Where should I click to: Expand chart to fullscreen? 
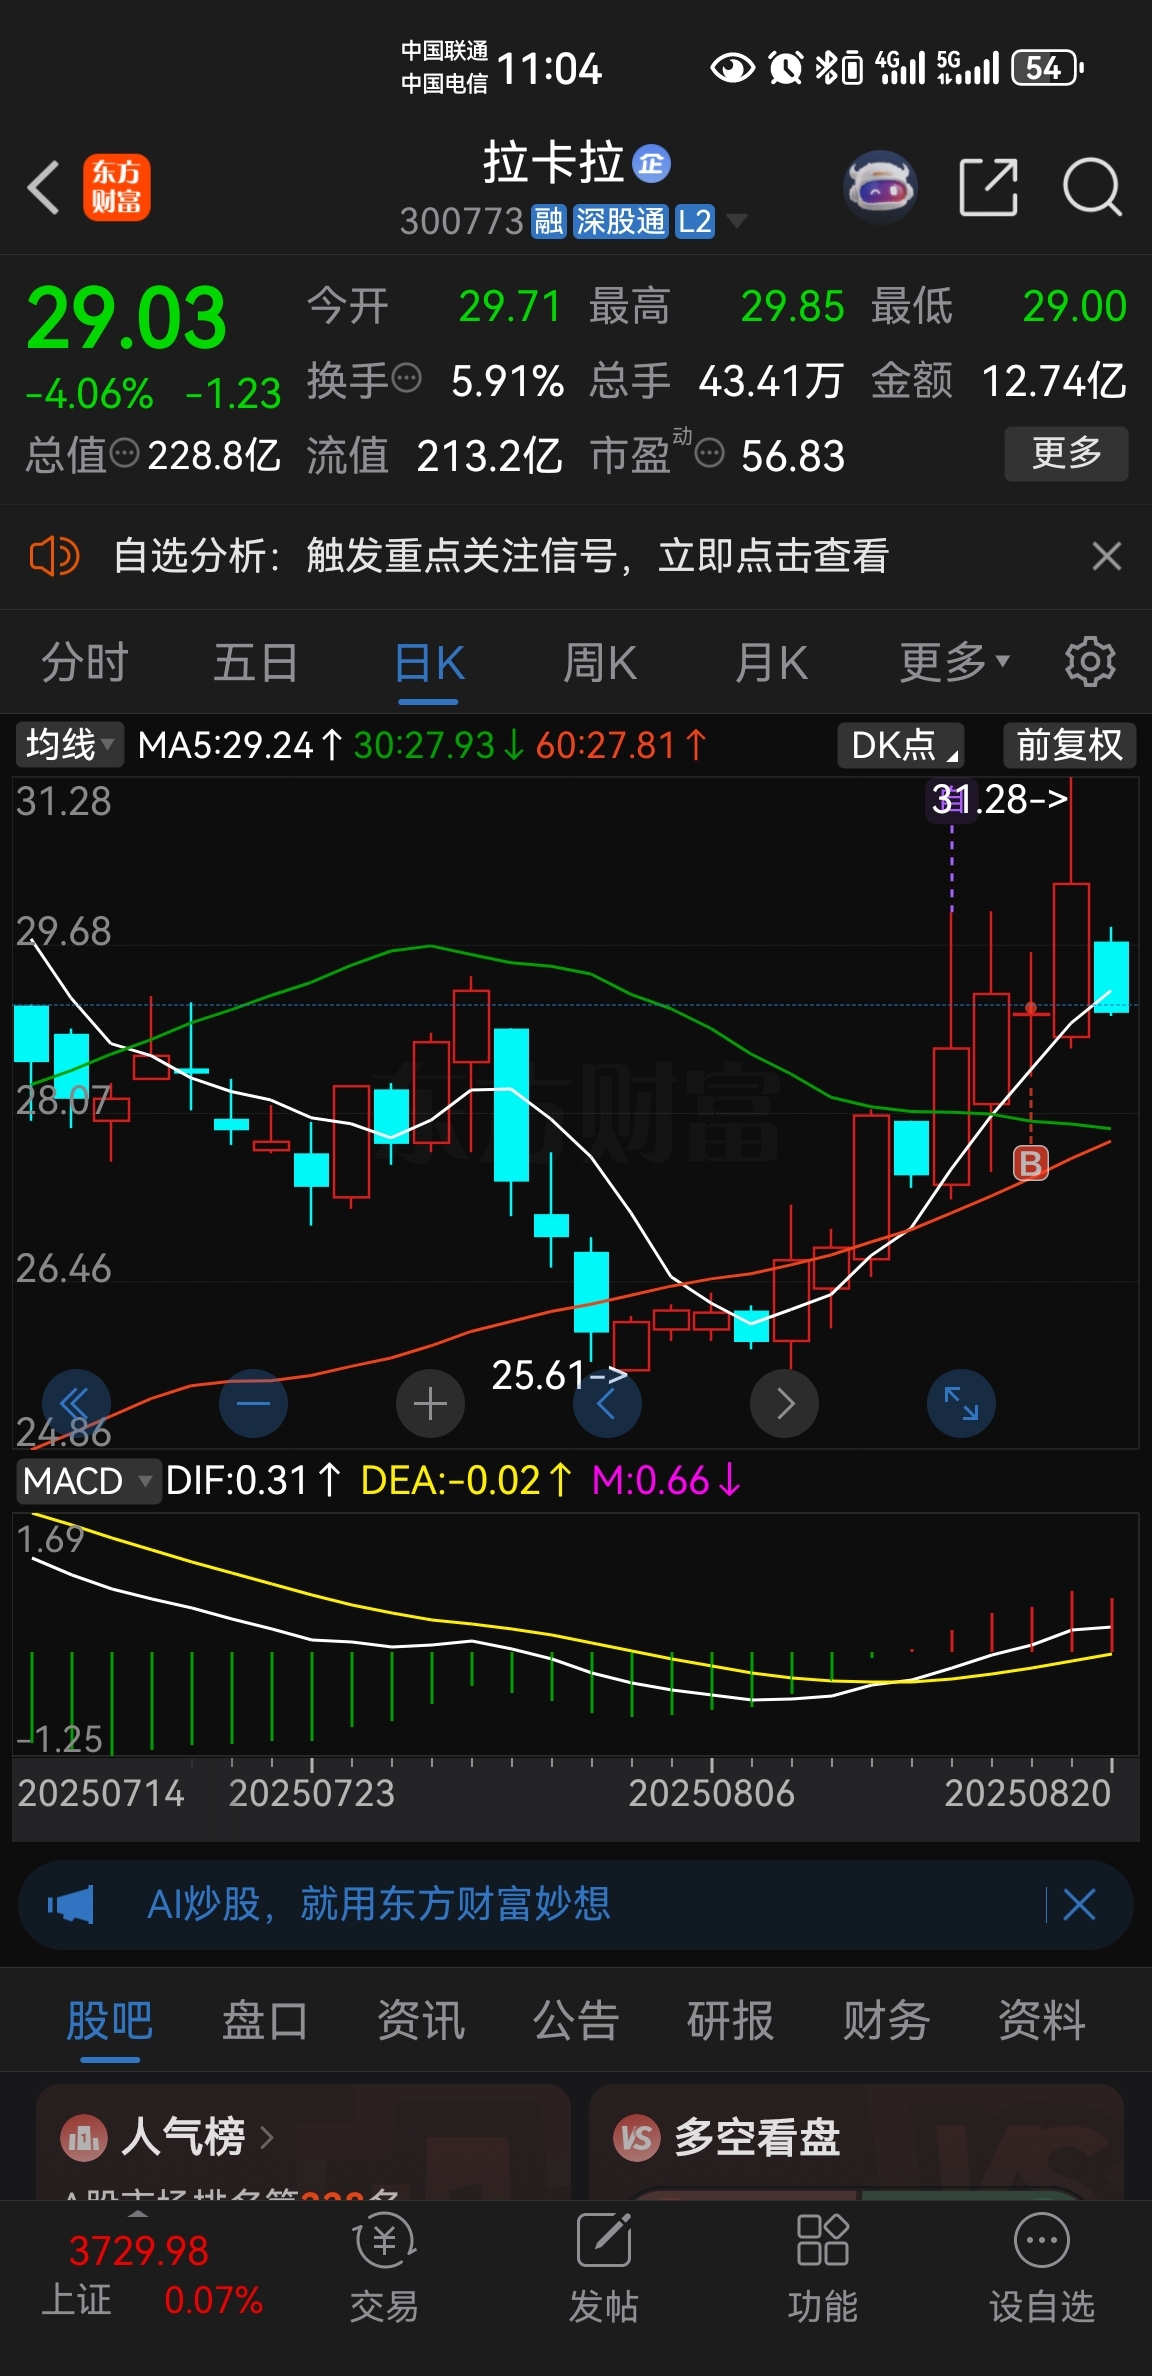tap(961, 1403)
